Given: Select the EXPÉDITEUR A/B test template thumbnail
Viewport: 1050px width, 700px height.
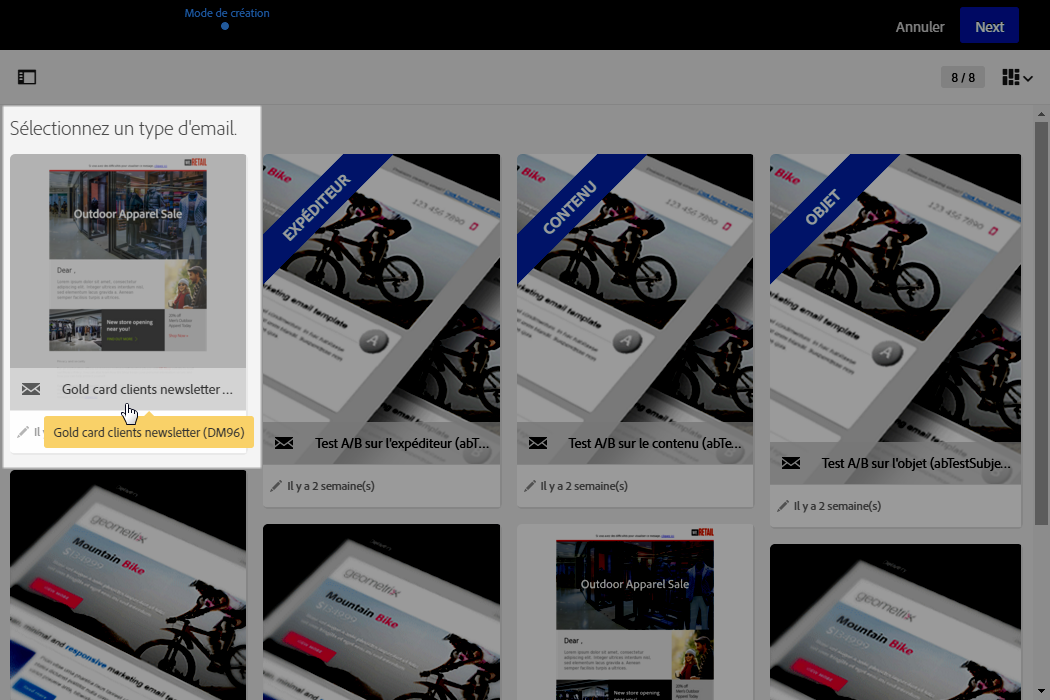Looking at the screenshot, I should click(381, 288).
